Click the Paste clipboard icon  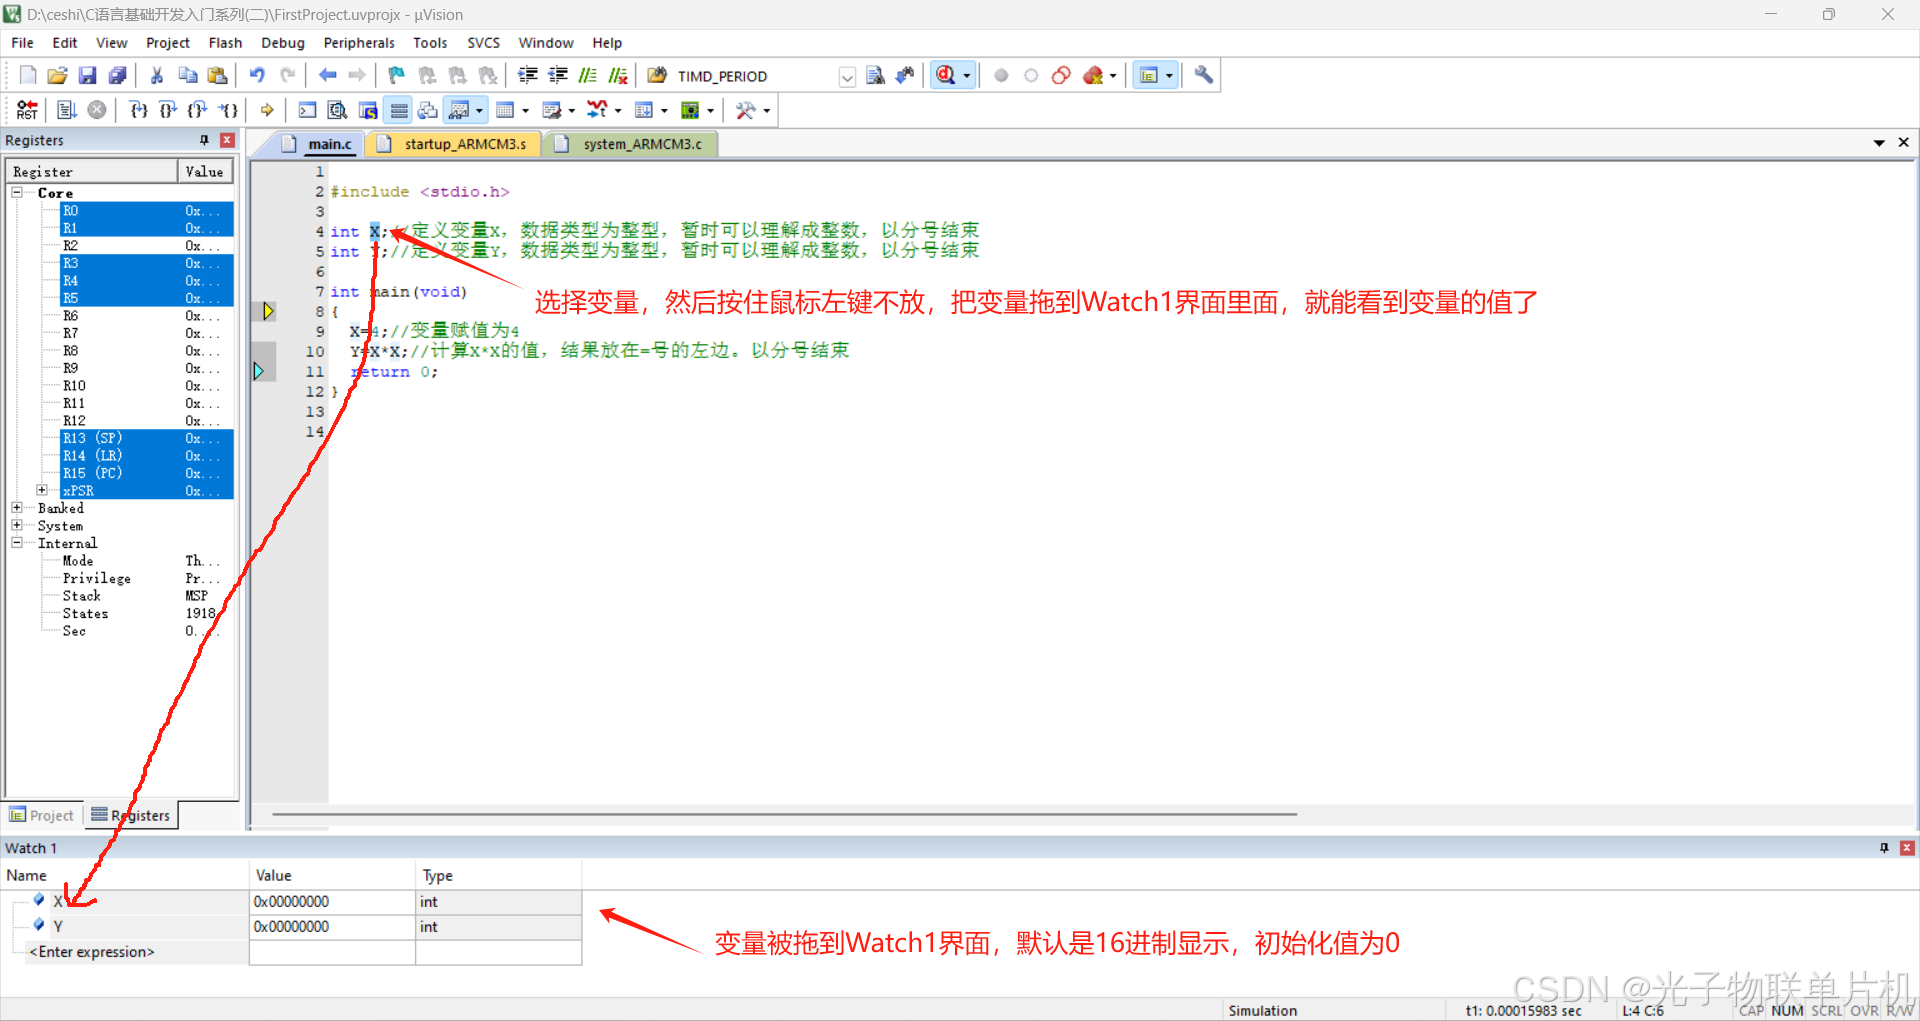217,76
